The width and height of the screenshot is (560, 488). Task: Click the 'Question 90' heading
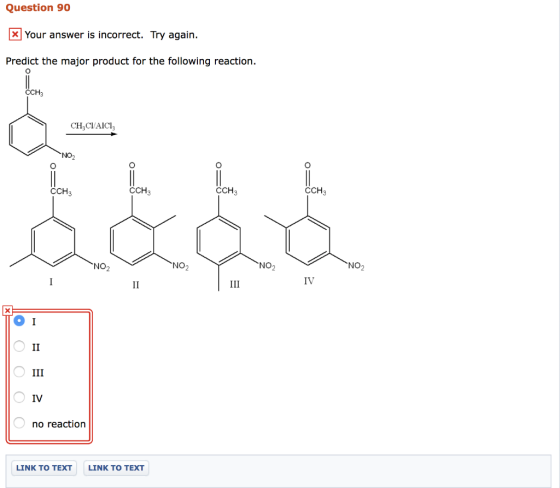pos(38,8)
